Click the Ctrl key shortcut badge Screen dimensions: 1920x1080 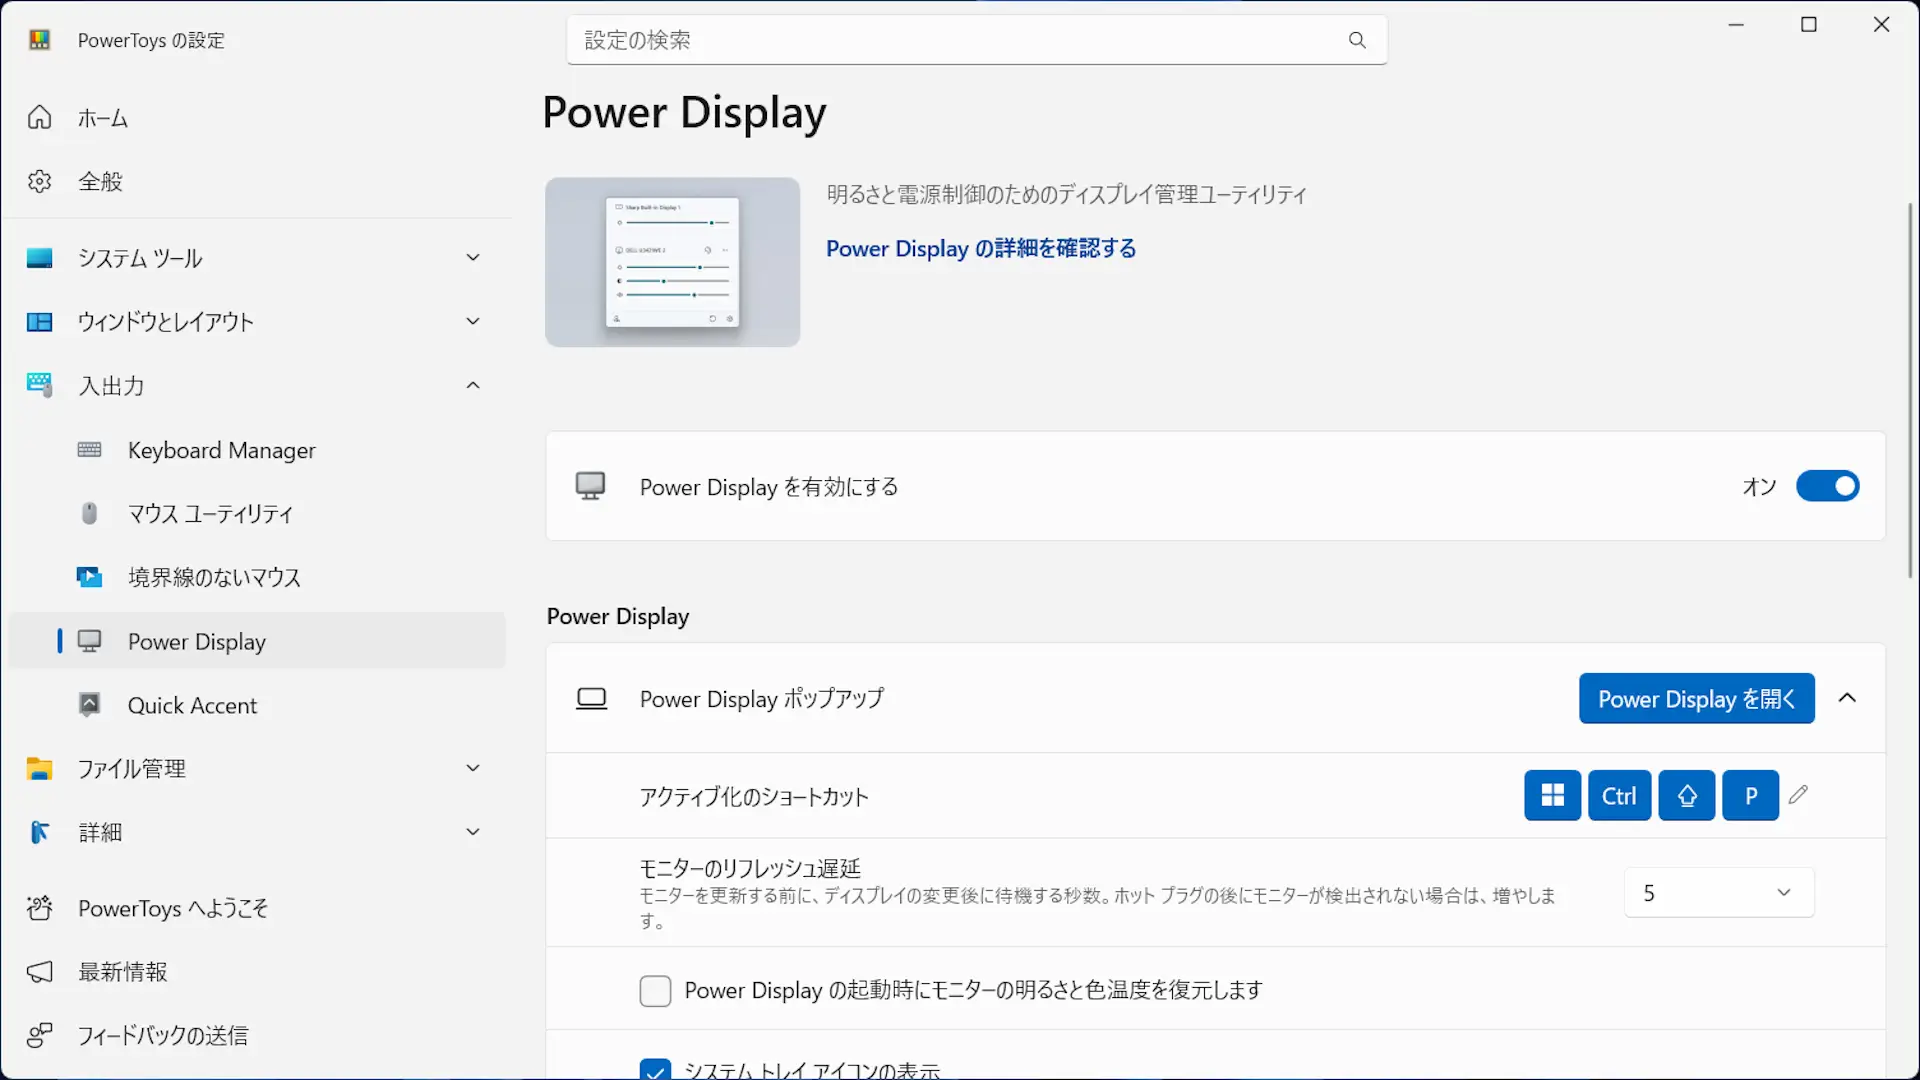coord(1619,795)
